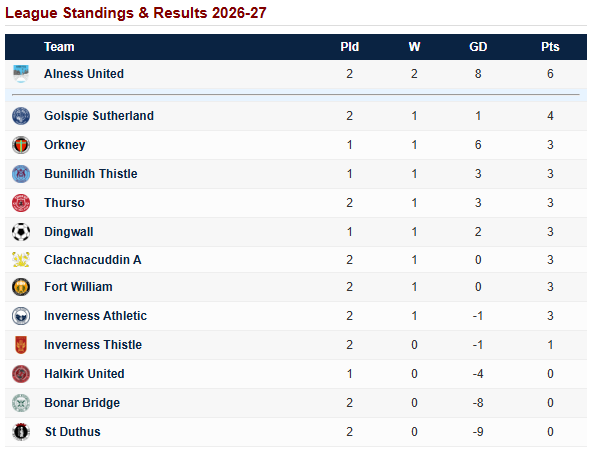
Task: Open the Alness United team link
Action: (84, 73)
